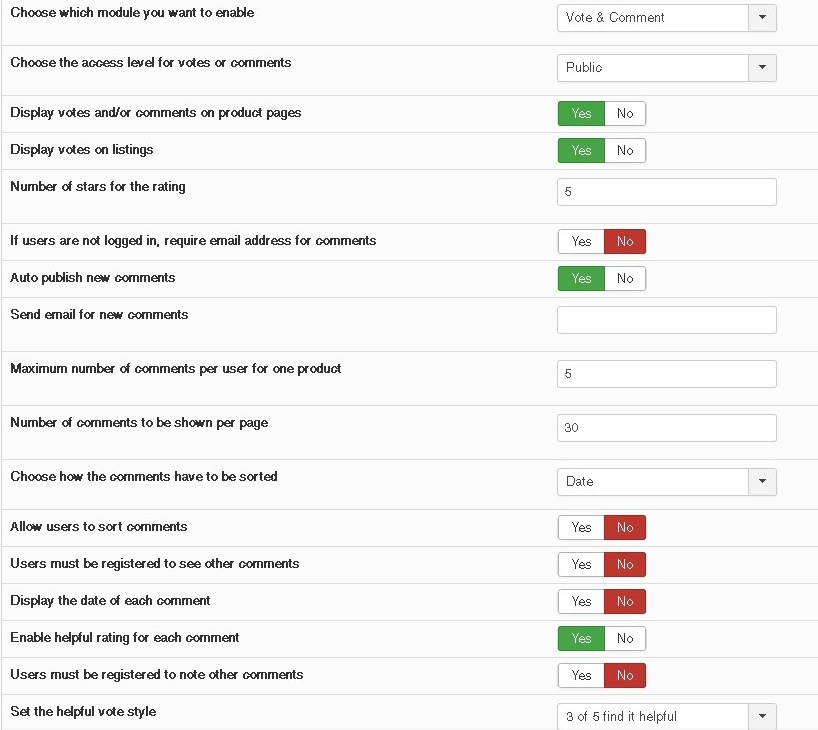Screen dimensions: 818x730
Task: Open the module selection dropdown showing Vote & Comment
Action: pos(666,17)
